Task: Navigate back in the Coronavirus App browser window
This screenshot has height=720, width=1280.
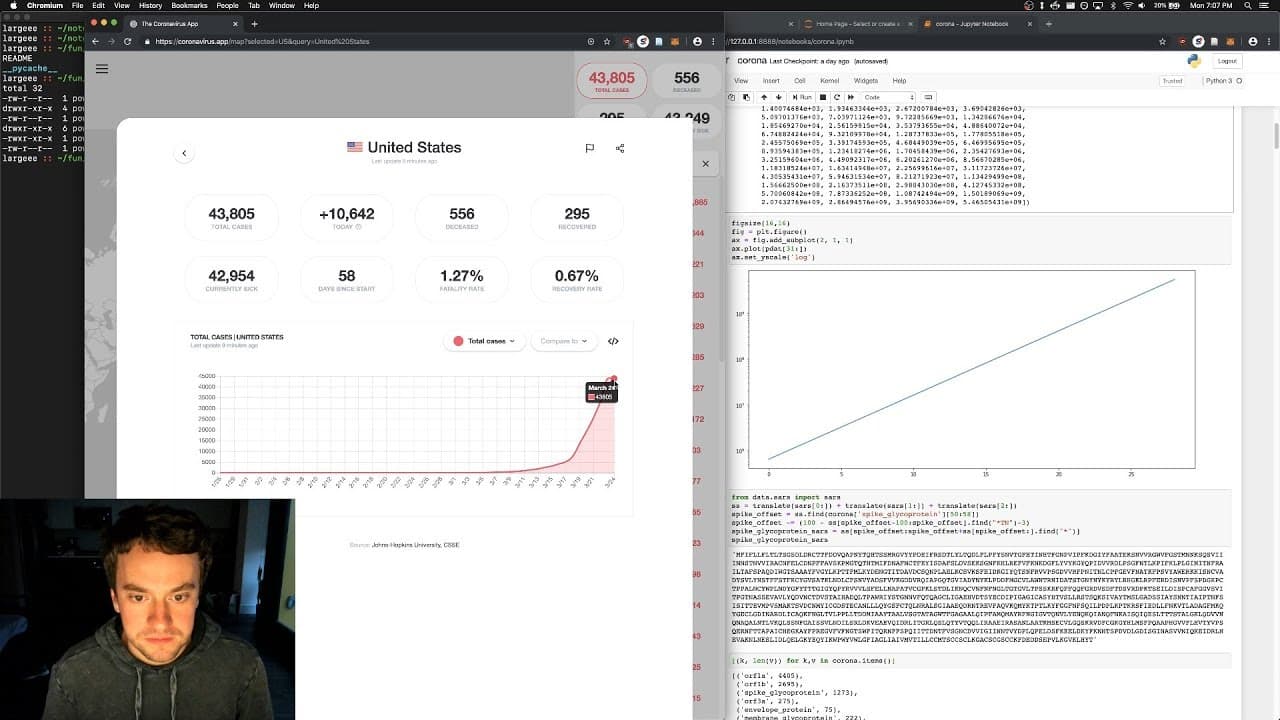Action: coord(95,41)
